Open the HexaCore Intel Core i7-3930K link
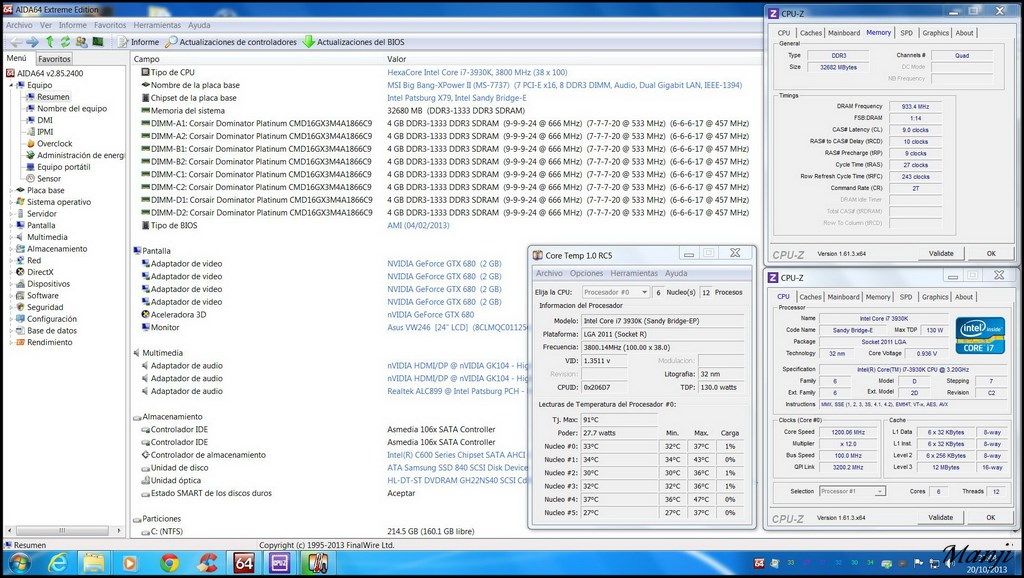 [x=477, y=72]
